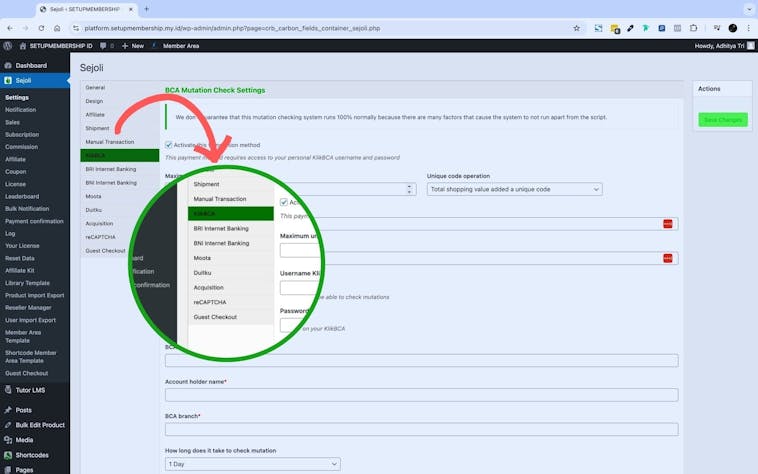
Task: Switch to the BRI Internet Banking tab
Action: coord(111,169)
